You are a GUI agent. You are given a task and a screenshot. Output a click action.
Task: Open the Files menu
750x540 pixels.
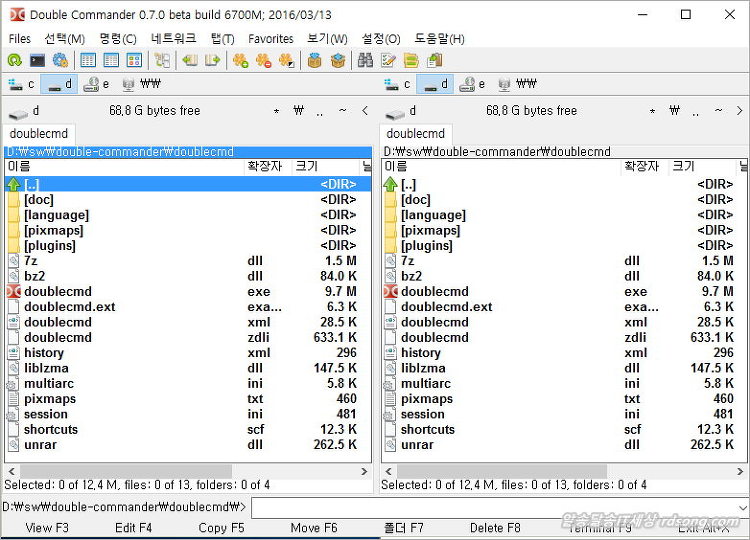pyautogui.click(x=19, y=39)
